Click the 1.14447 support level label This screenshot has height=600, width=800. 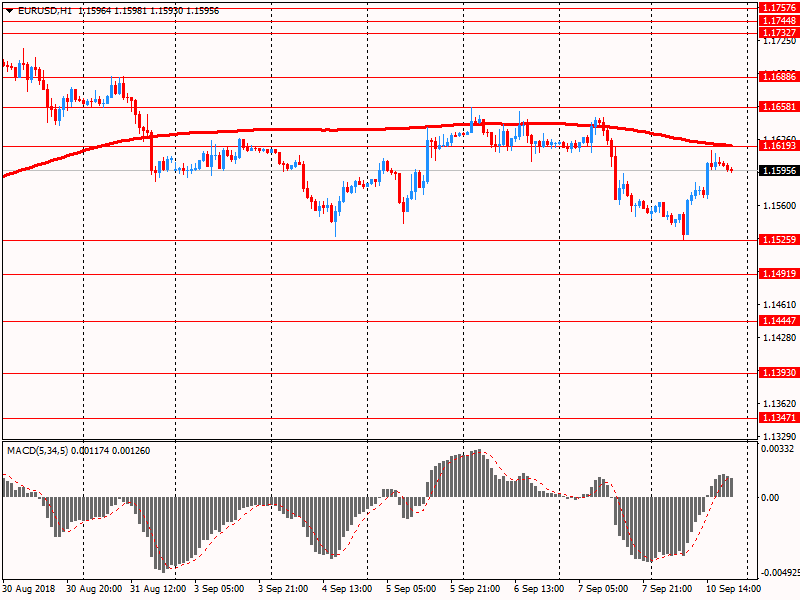tap(778, 320)
